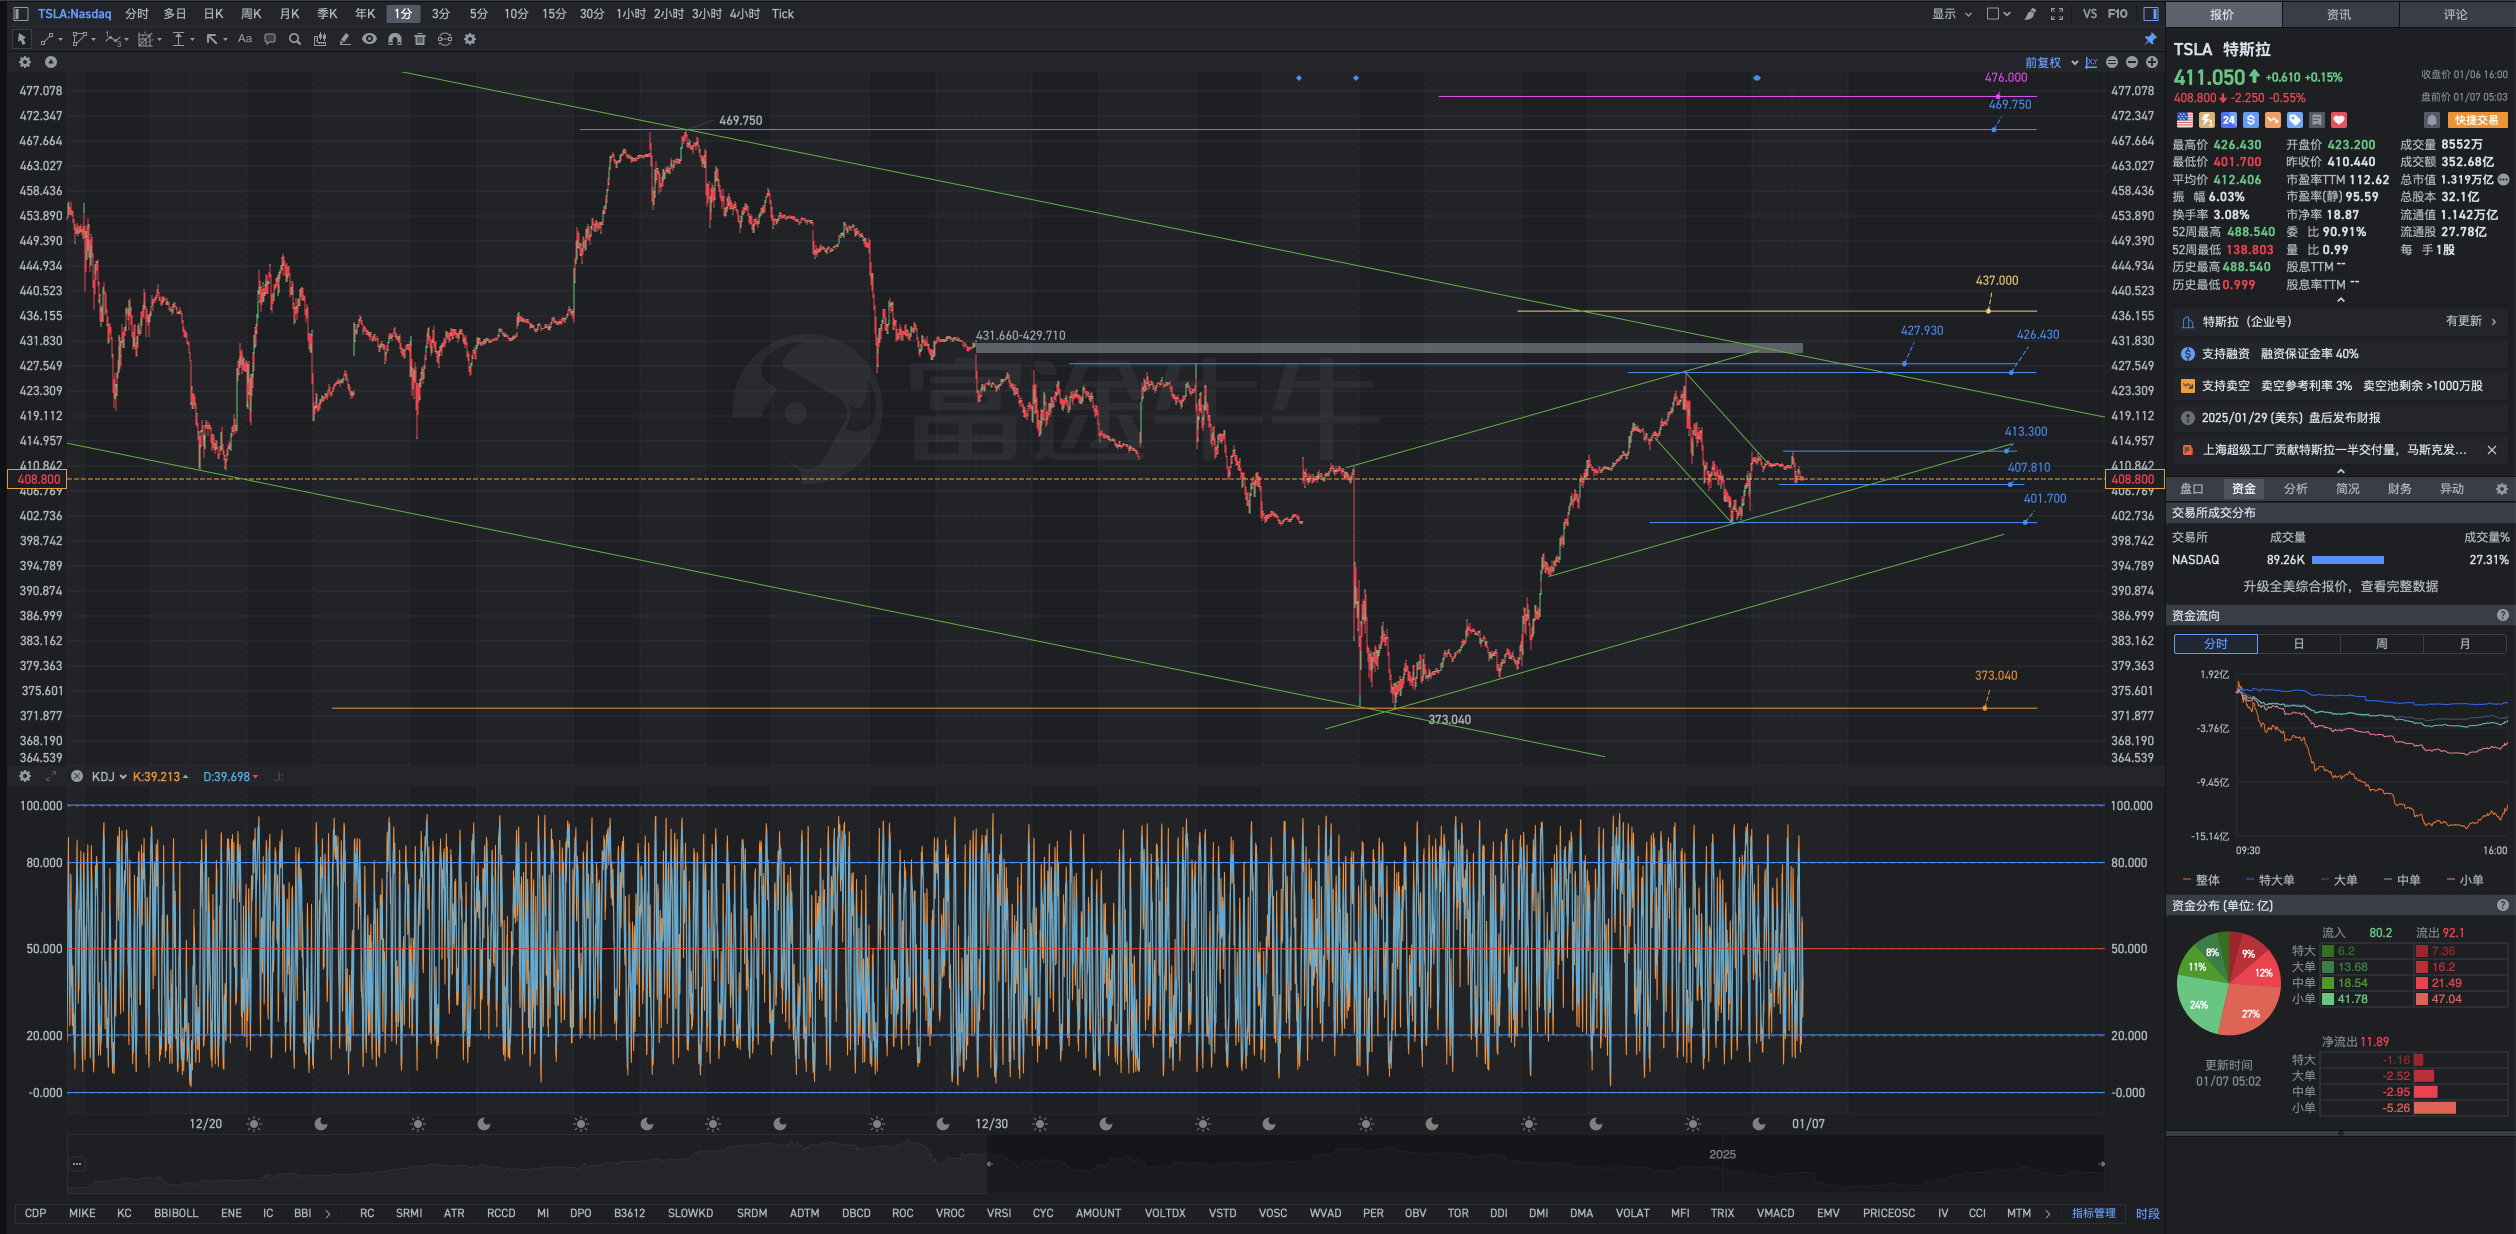2516x1234 pixels.
Task: Open drawing toolbar settings gear
Action: (x=470, y=39)
